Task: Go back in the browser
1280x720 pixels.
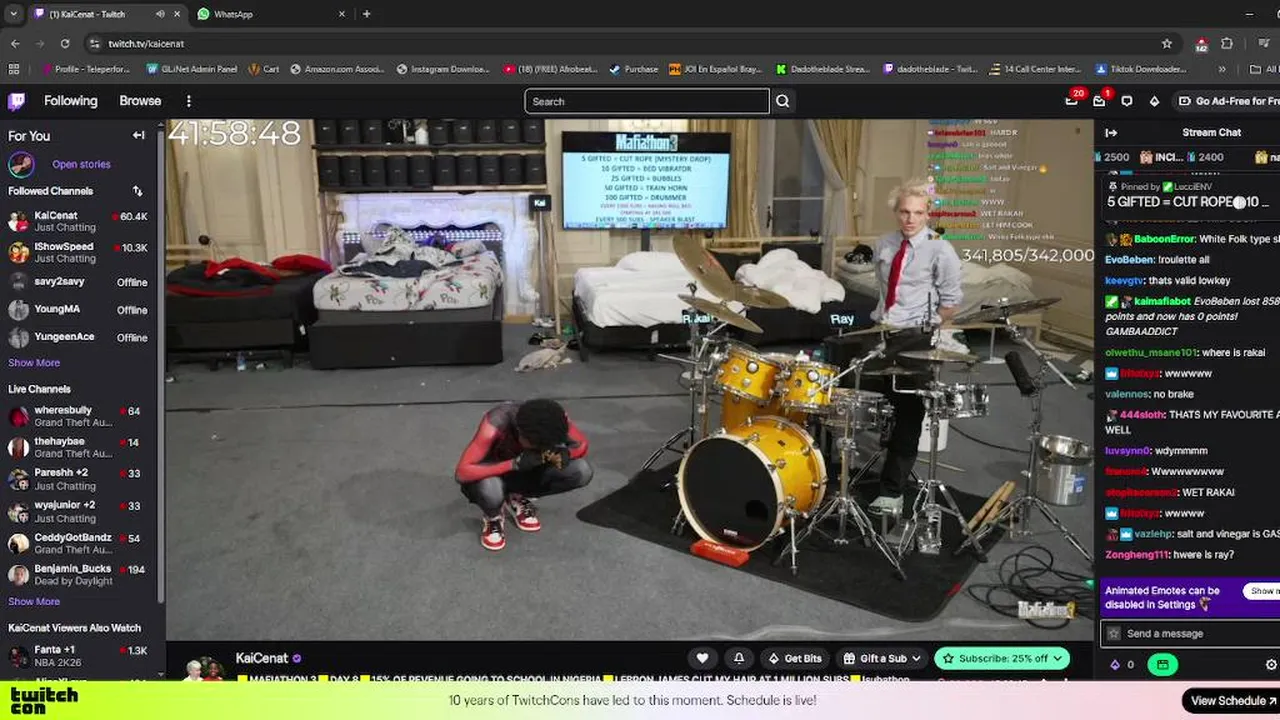Action: point(15,44)
